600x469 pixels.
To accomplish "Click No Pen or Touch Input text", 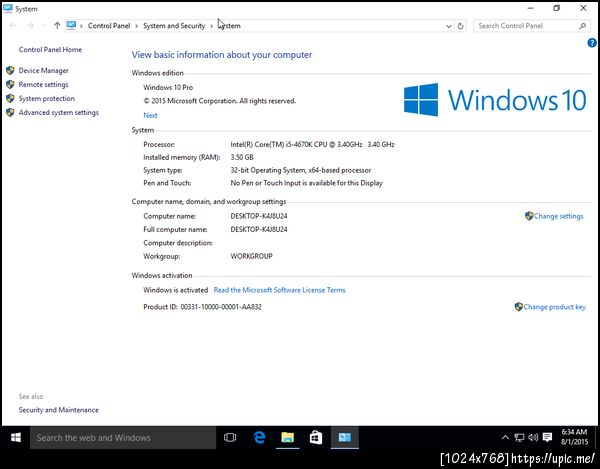I will tap(307, 183).
